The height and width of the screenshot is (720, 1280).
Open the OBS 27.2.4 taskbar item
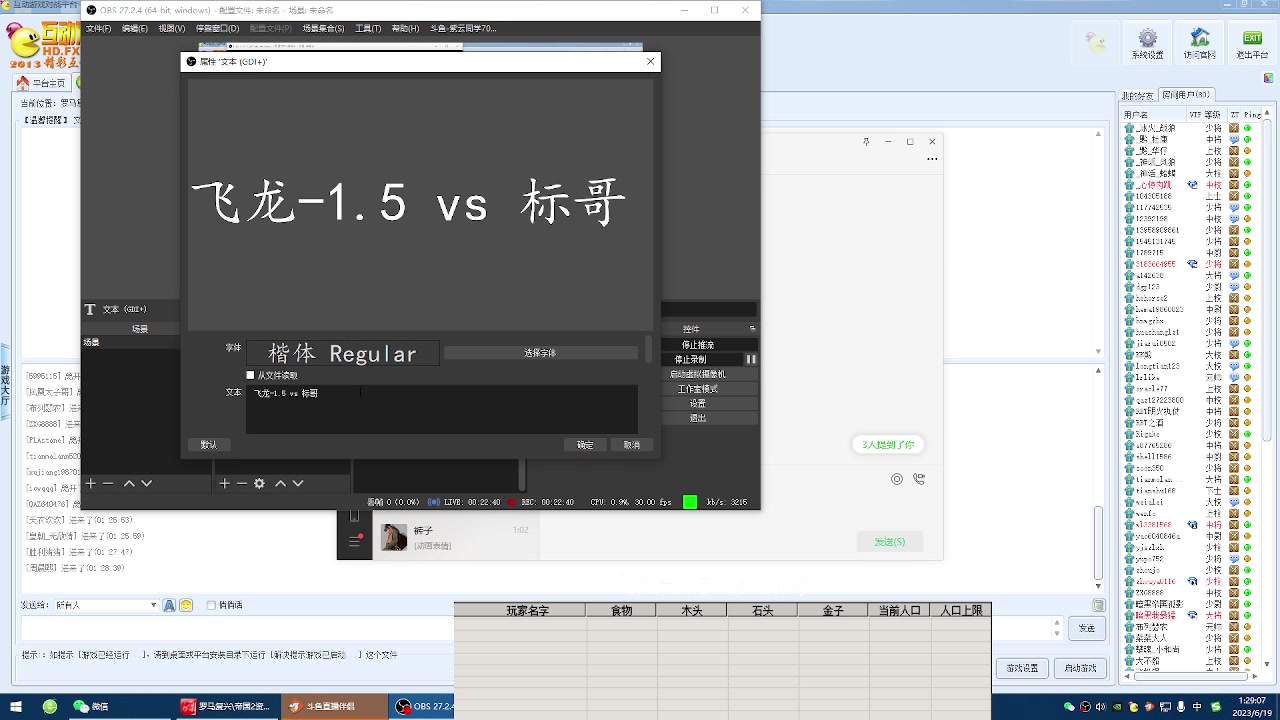click(424, 706)
